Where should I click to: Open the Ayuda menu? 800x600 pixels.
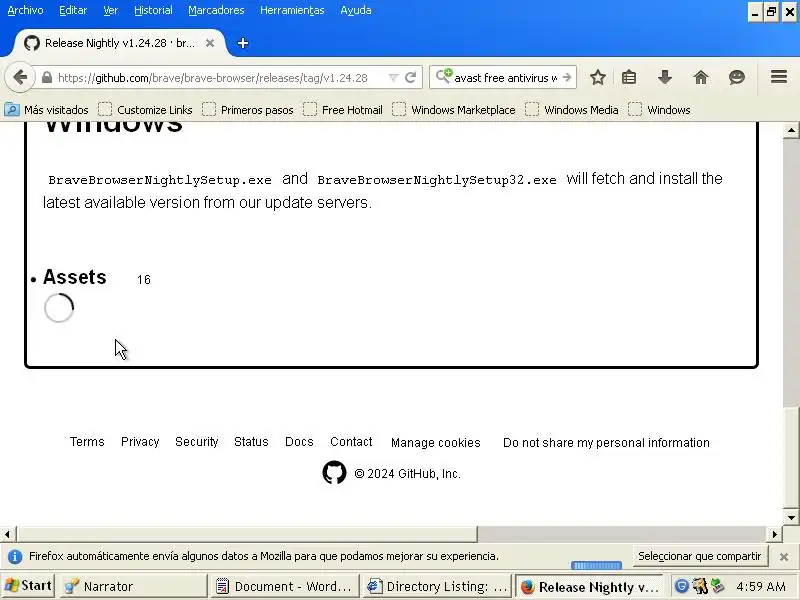(356, 10)
